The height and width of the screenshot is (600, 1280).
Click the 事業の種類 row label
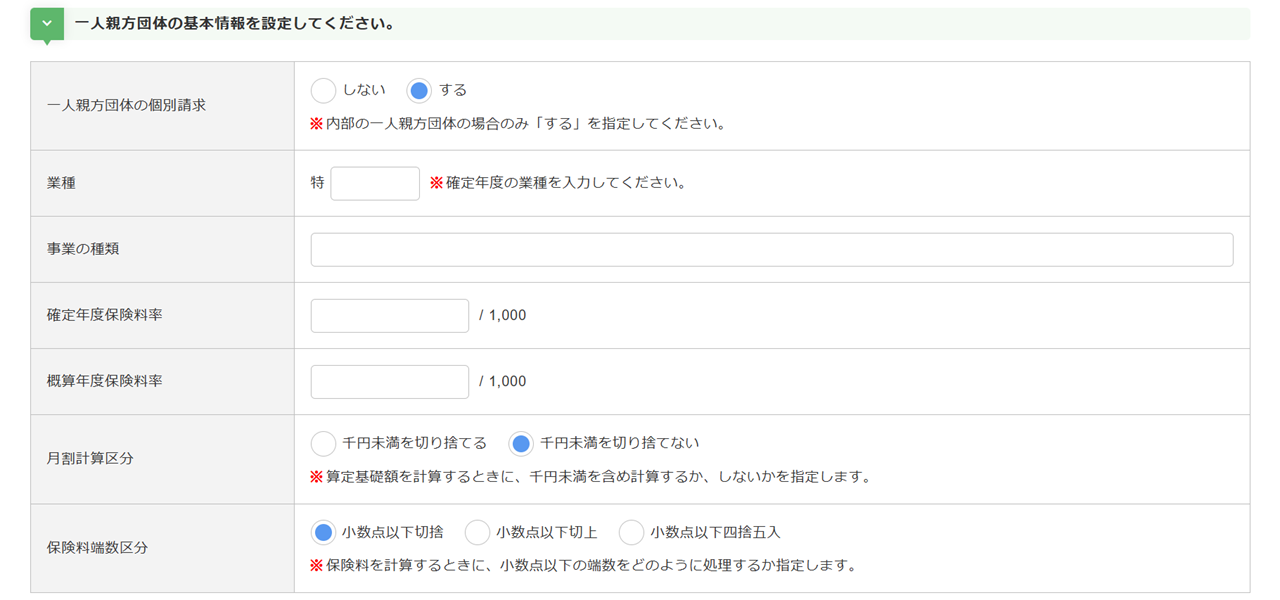pyautogui.click(x=83, y=249)
